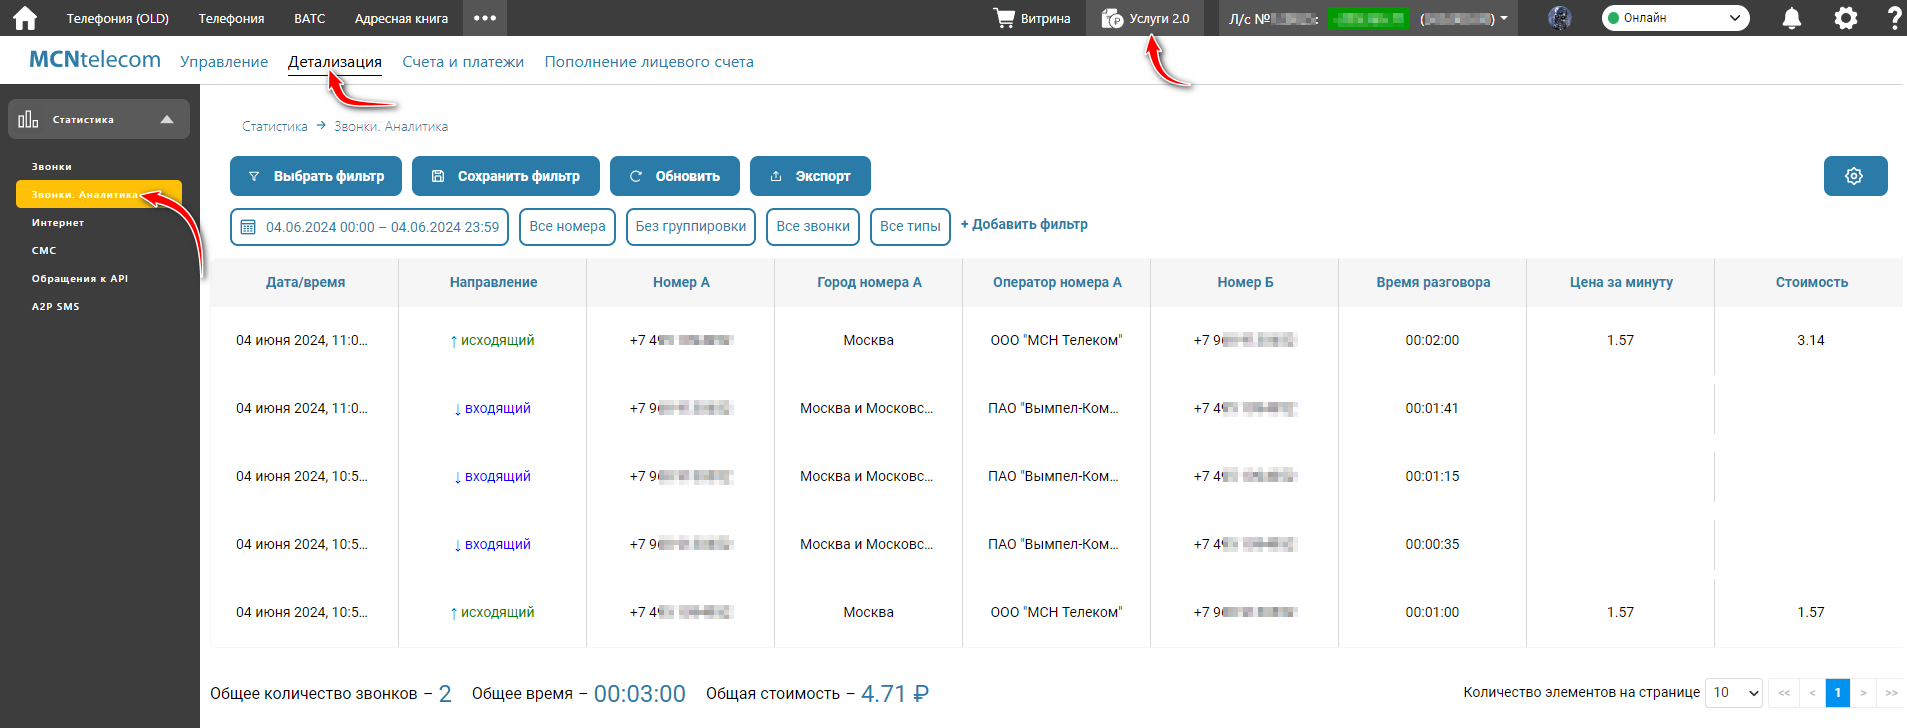
Task: Go to the home icon
Action: tap(25, 18)
